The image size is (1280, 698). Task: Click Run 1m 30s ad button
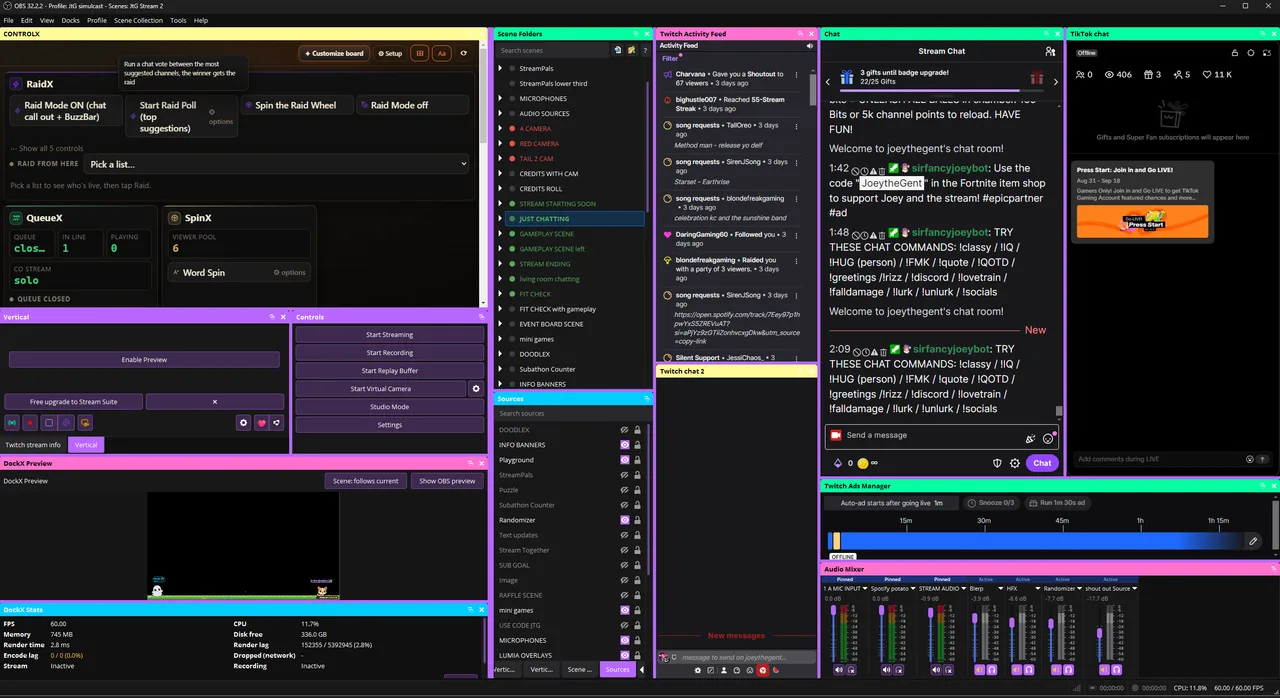1056,503
